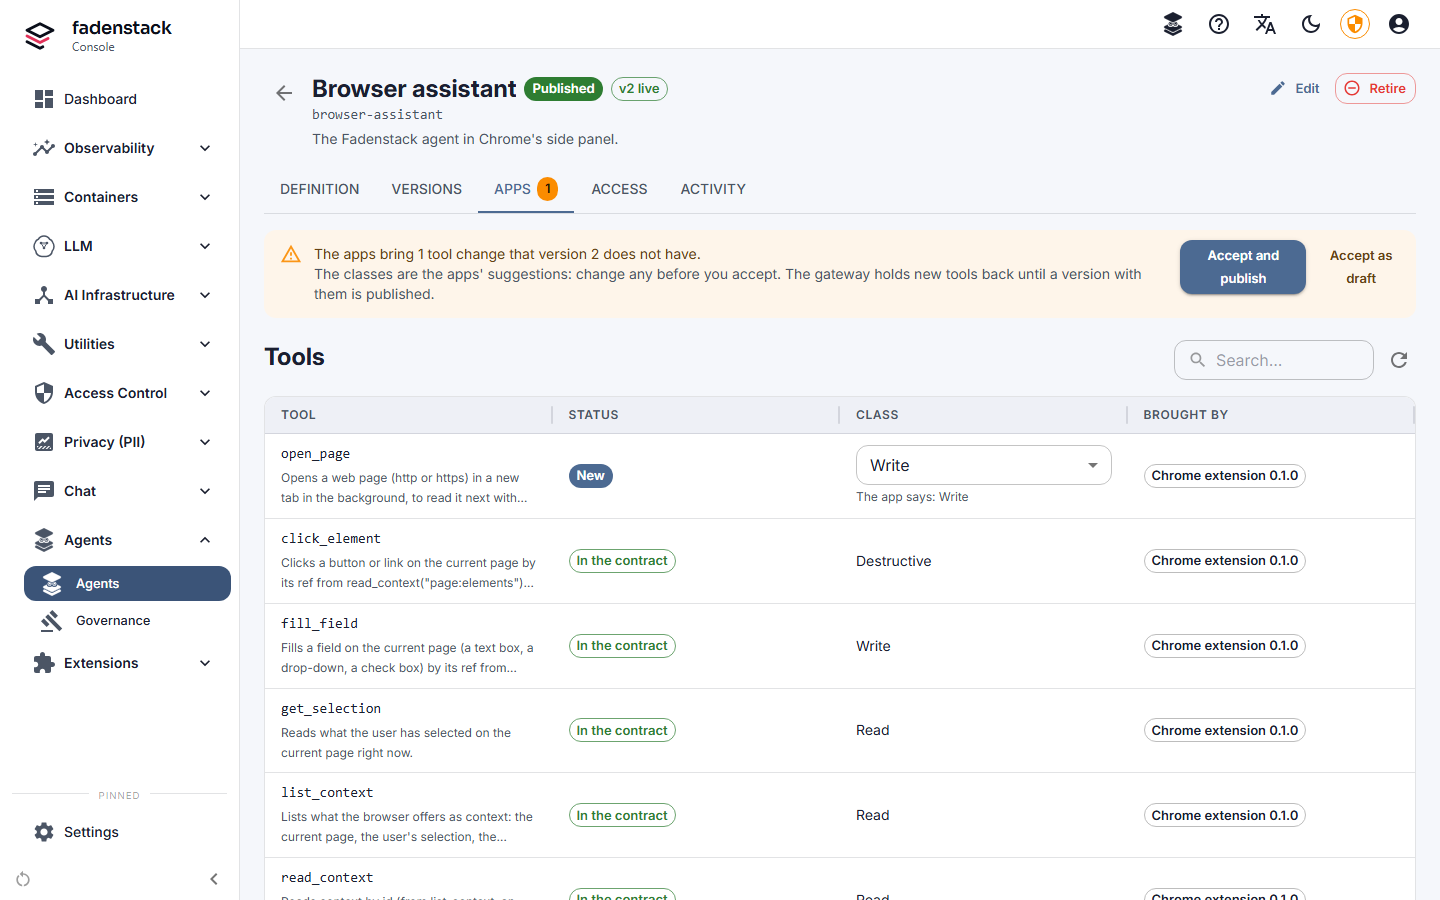Retire the Browser assistant agent

tap(1375, 88)
